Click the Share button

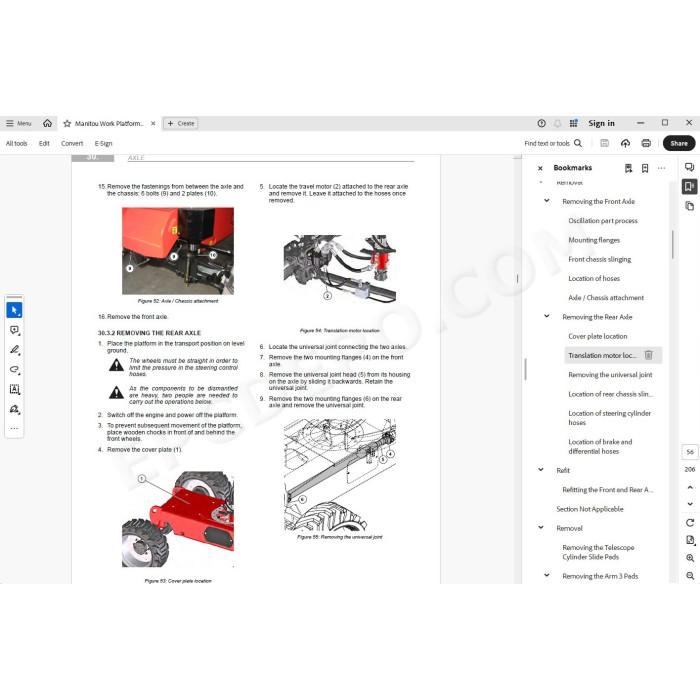point(679,143)
